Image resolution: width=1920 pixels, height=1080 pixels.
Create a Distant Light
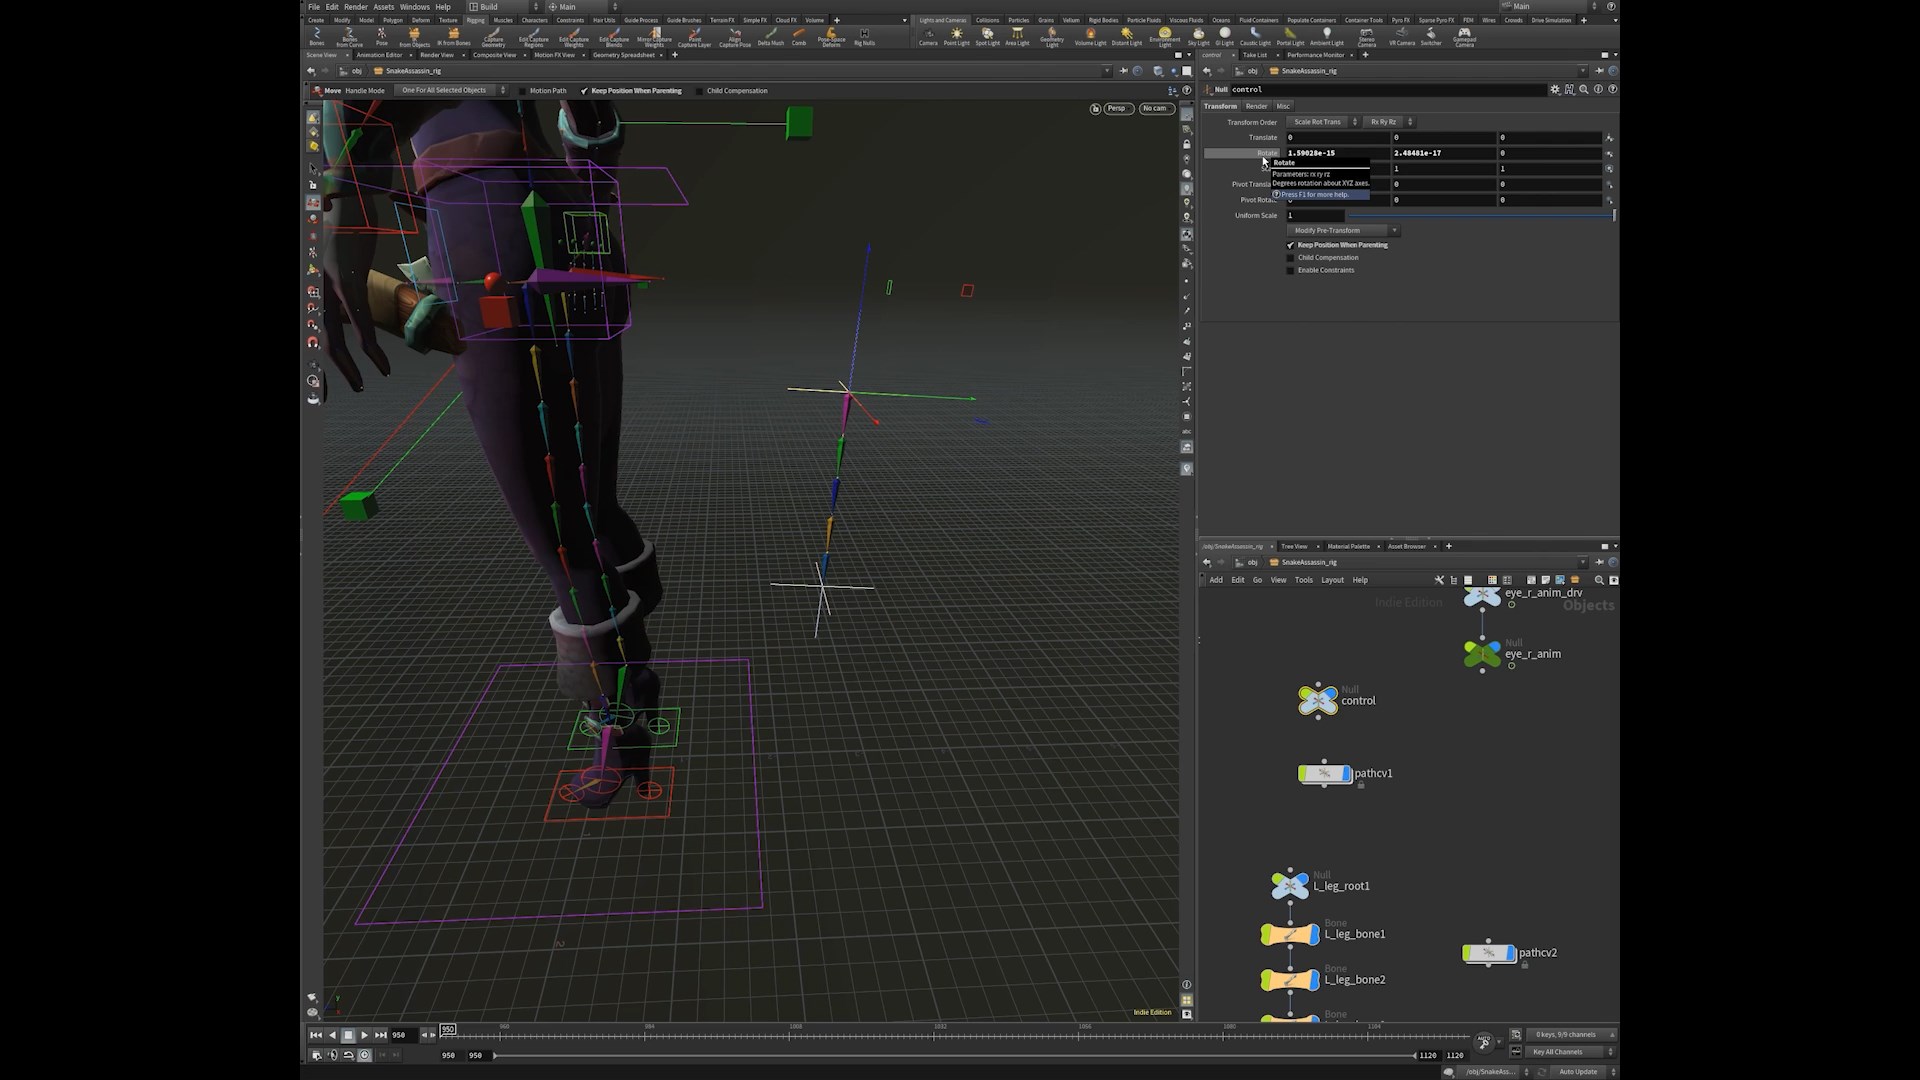[x=1126, y=37]
